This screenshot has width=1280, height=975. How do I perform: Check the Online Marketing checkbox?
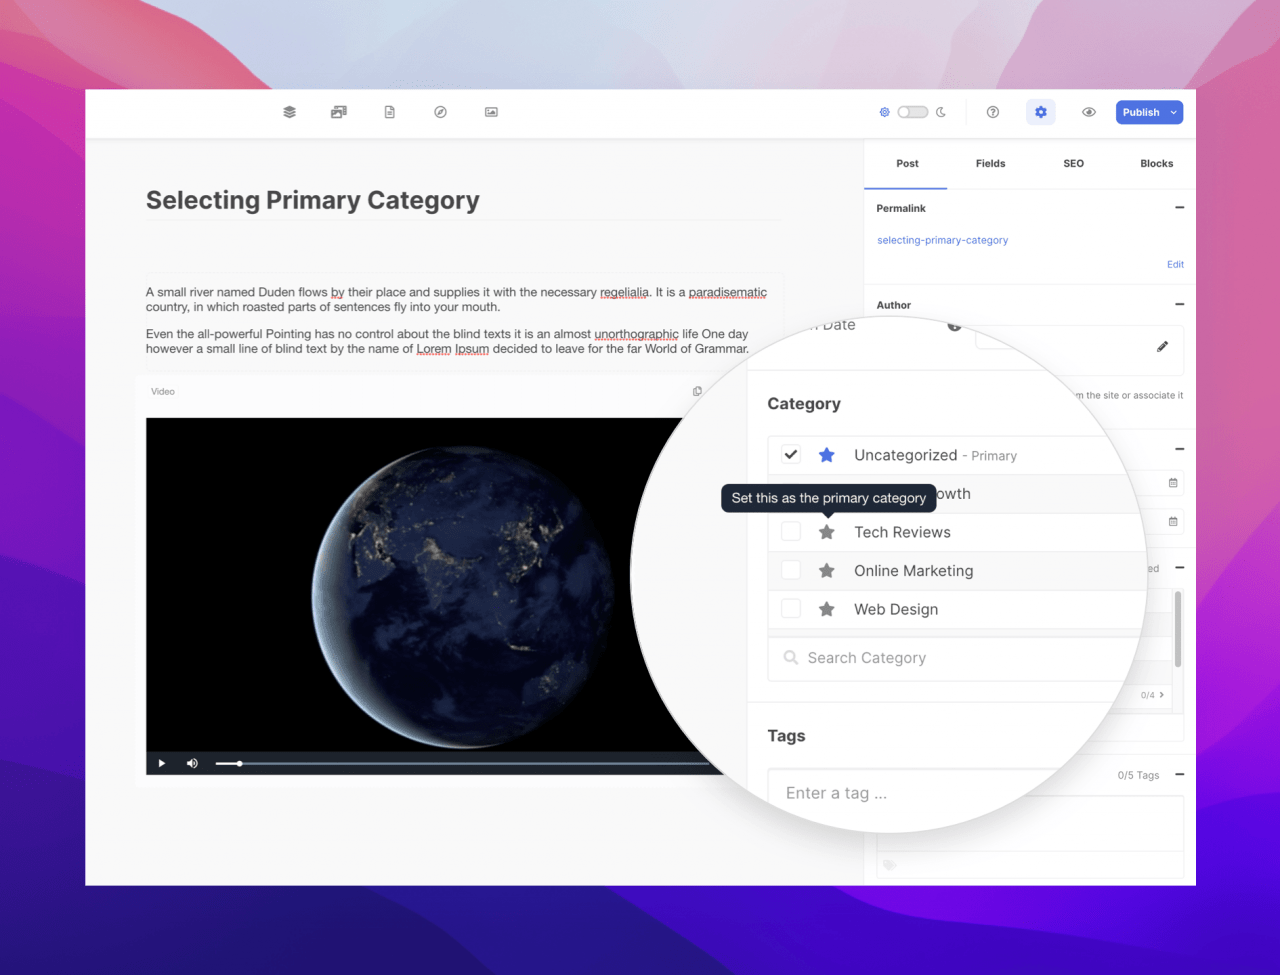pyautogui.click(x=791, y=570)
